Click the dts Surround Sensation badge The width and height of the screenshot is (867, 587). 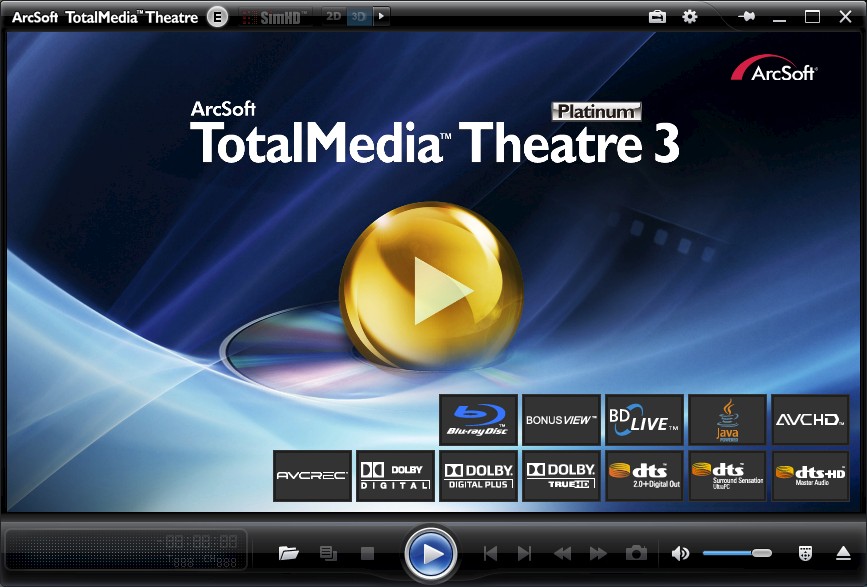727,476
